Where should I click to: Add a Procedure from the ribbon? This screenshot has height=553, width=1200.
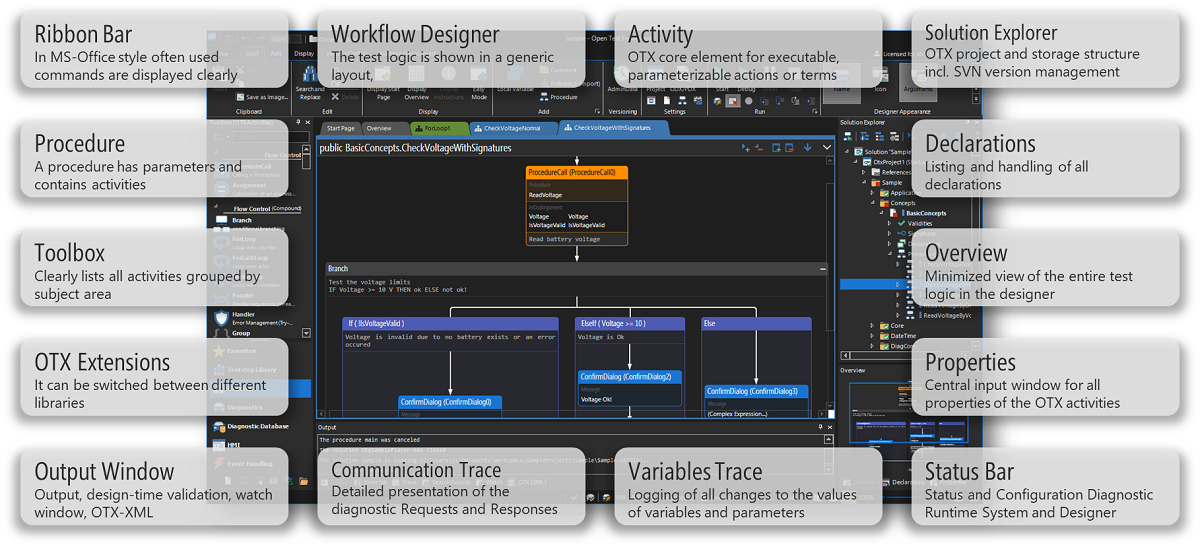[x=558, y=97]
